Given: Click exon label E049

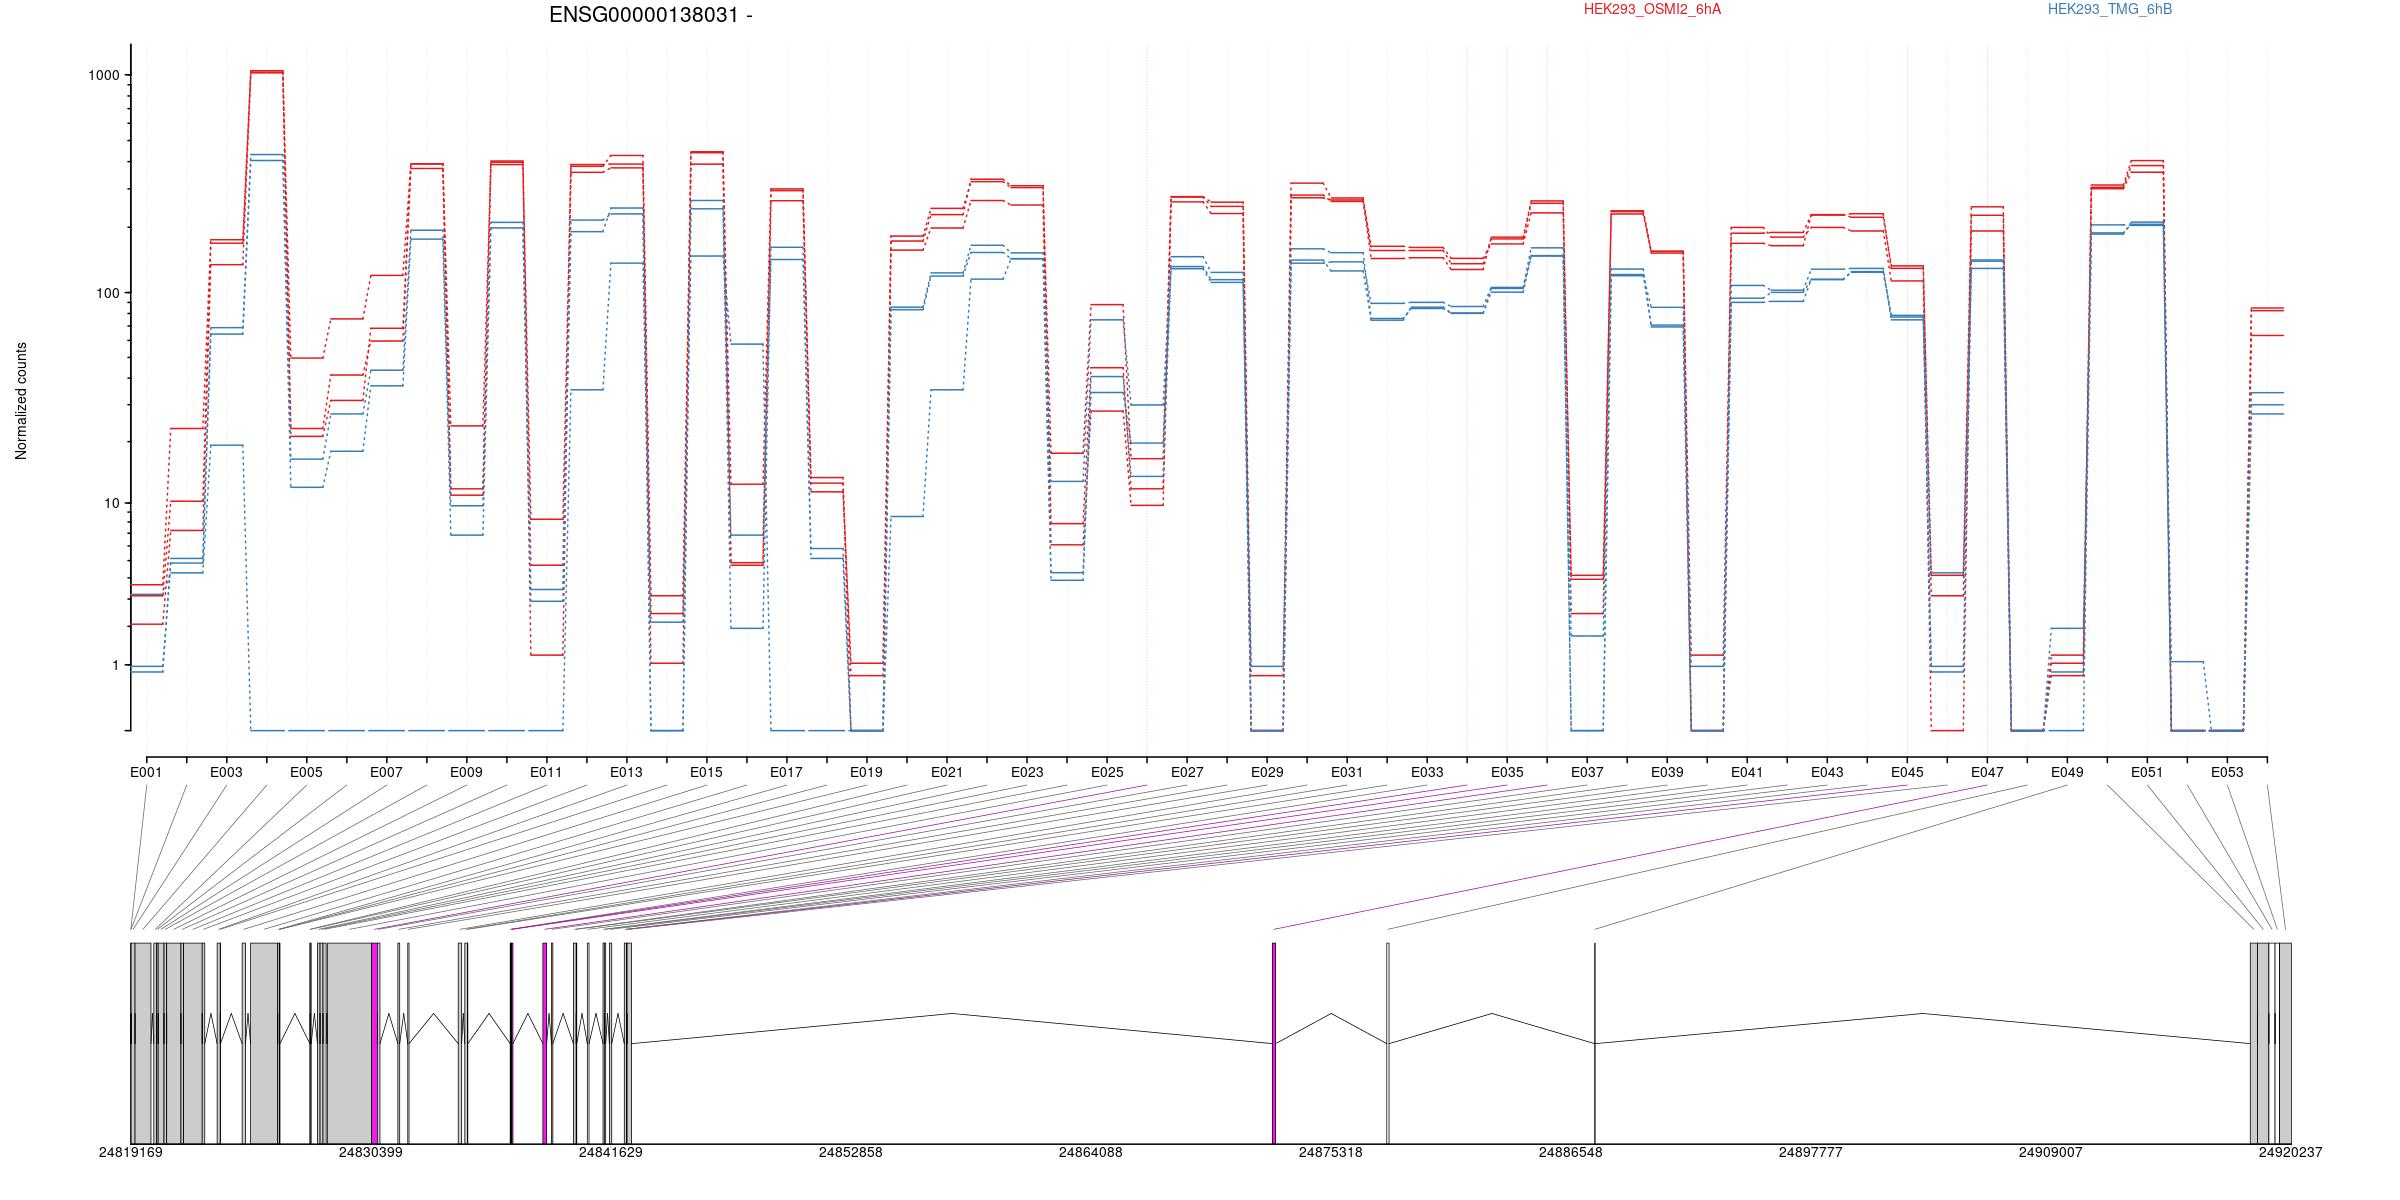Looking at the screenshot, I should tap(2067, 772).
